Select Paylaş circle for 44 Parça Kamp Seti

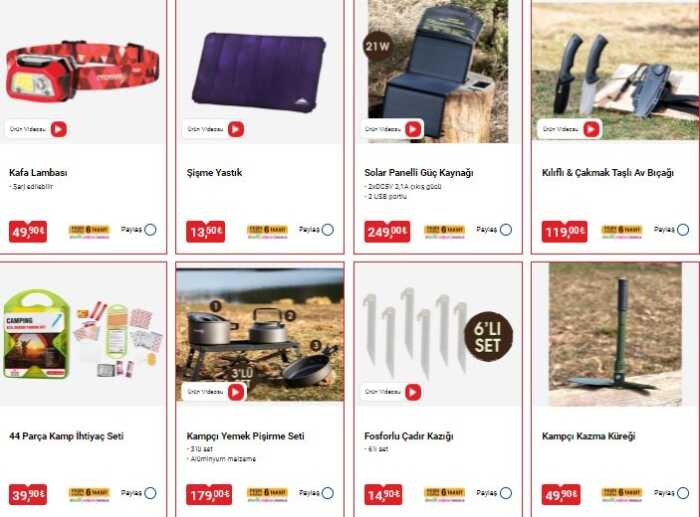pos(150,493)
